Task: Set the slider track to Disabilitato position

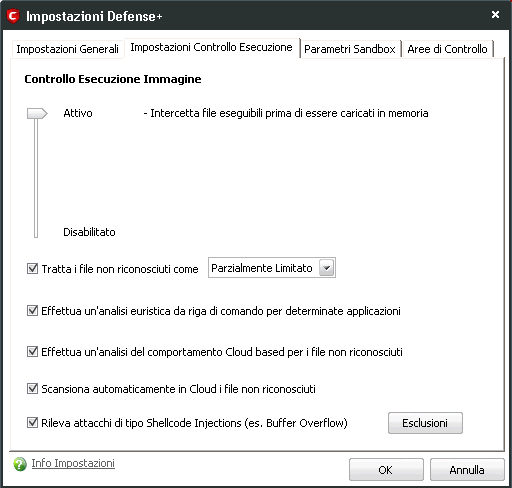Action: (36, 232)
